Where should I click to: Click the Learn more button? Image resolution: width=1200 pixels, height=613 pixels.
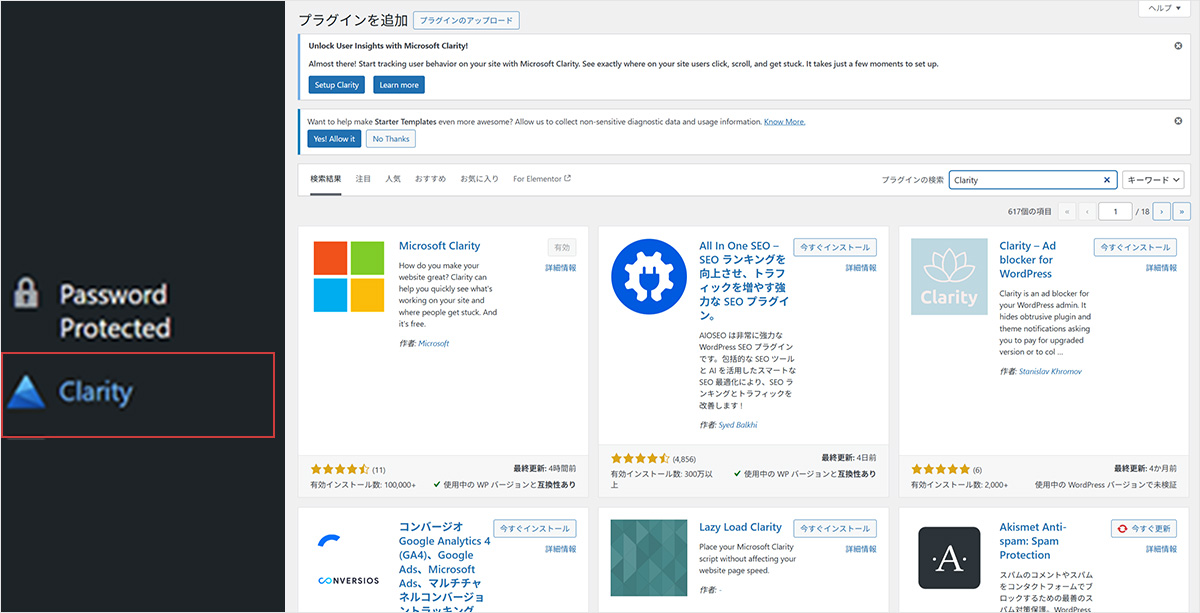[x=399, y=85]
